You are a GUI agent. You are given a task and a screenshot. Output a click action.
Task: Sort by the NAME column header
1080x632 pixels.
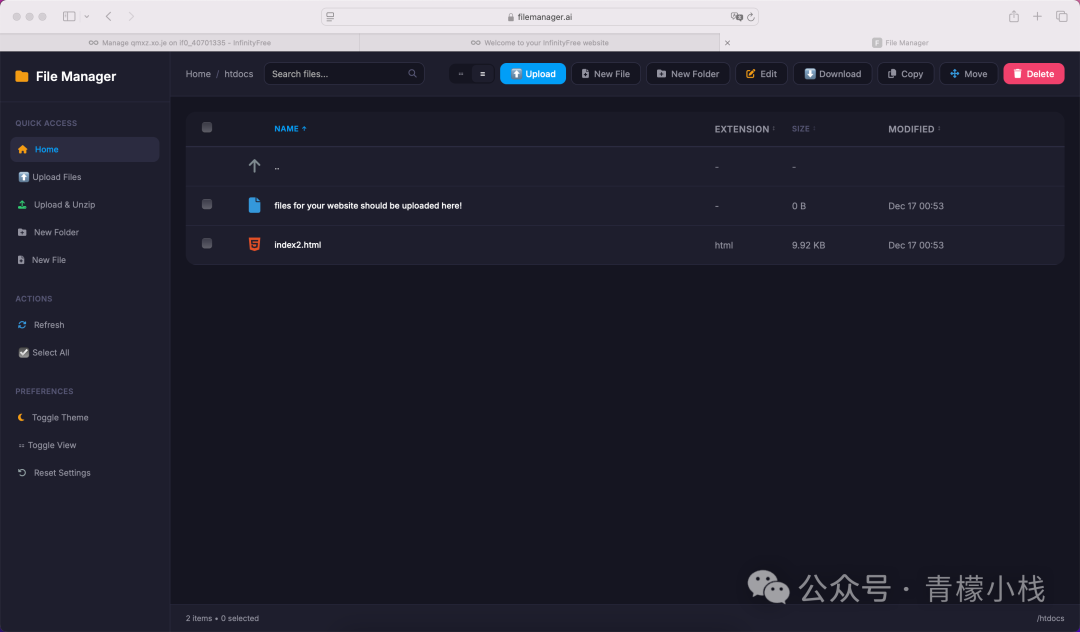click(290, 129)
